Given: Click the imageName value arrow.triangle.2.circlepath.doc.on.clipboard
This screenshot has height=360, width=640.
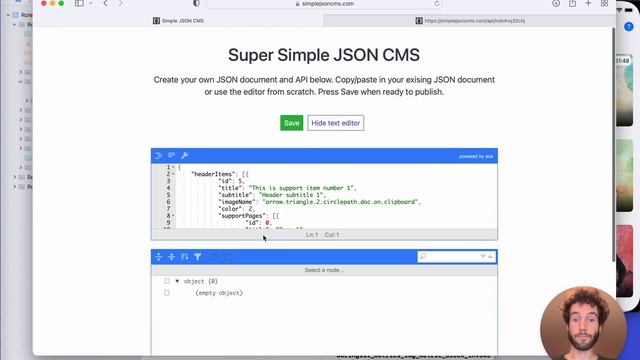Looking at the screenshot, I should (x=340, y=202).
